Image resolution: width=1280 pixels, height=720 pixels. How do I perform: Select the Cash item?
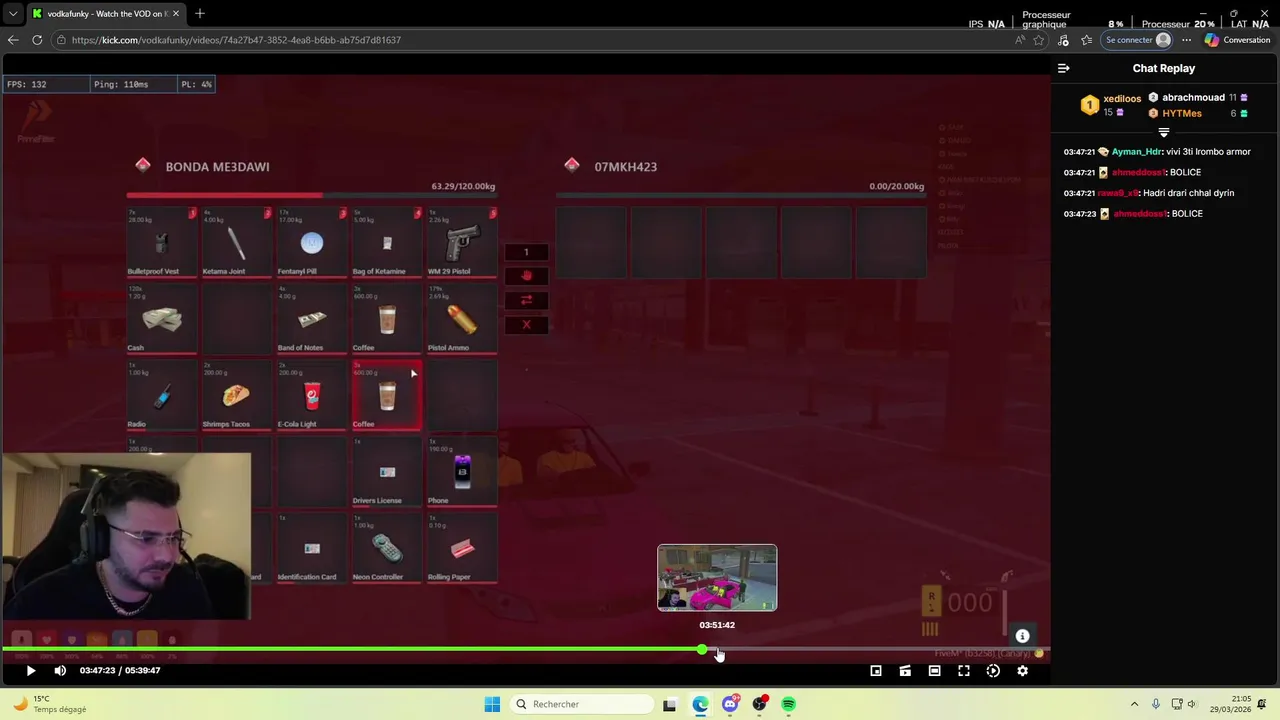point(162,319)
